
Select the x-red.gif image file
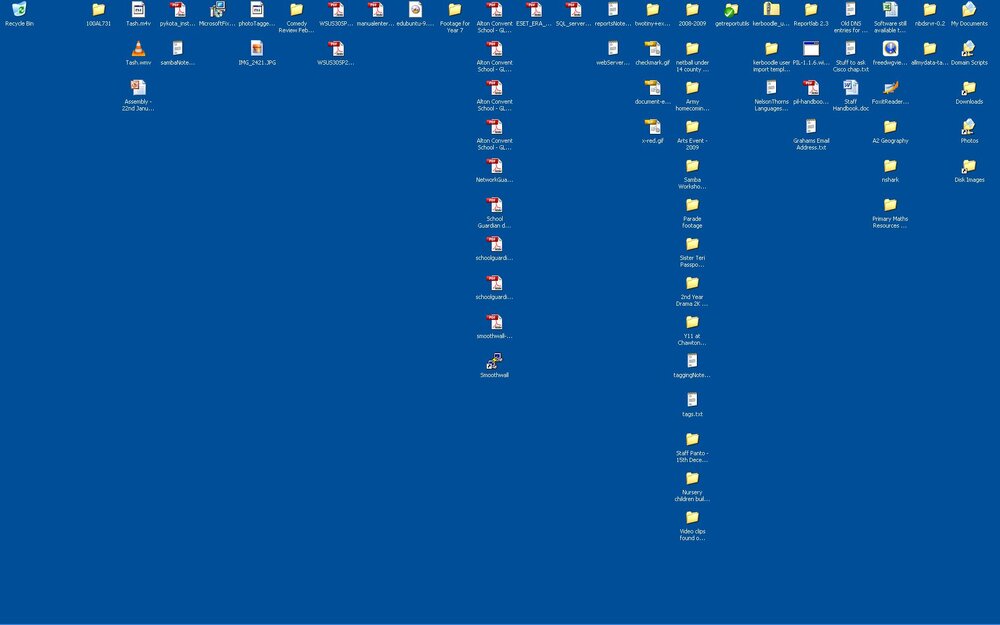click(x=652, y=126)
